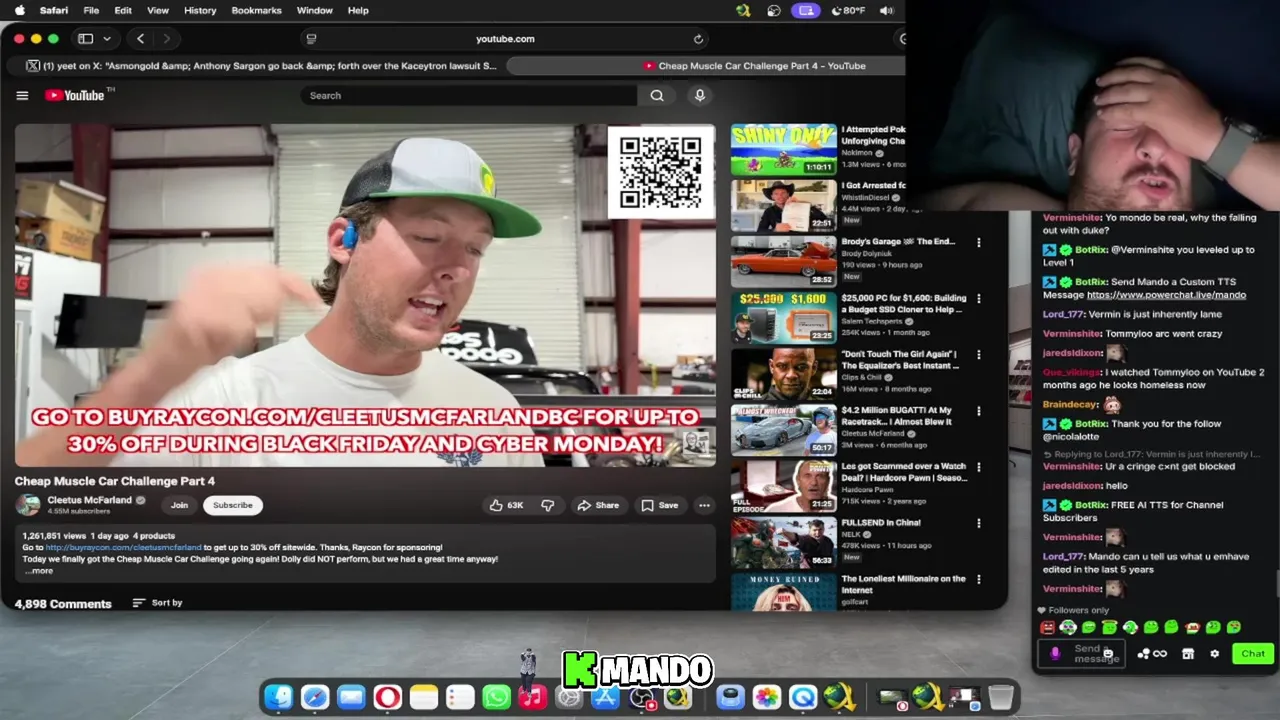Open QuickTime Player from the Dock

point(803,697)
